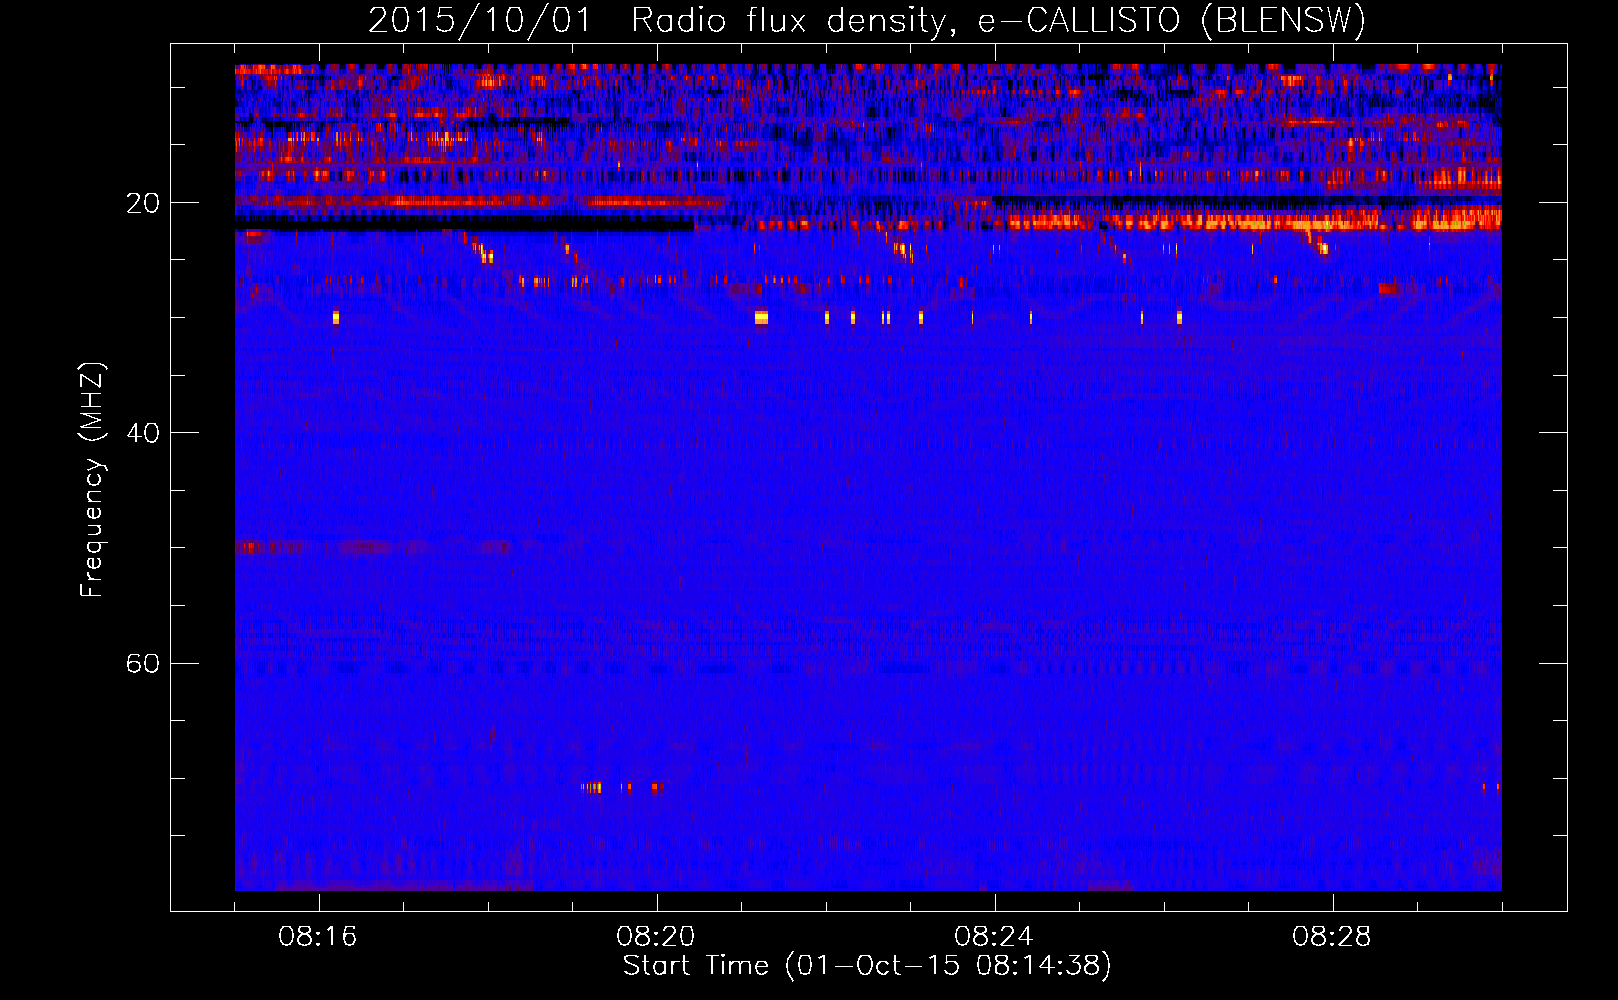
Task: Click the 'Frequency (MHZ)' axis label
Action: click(92, 480)
